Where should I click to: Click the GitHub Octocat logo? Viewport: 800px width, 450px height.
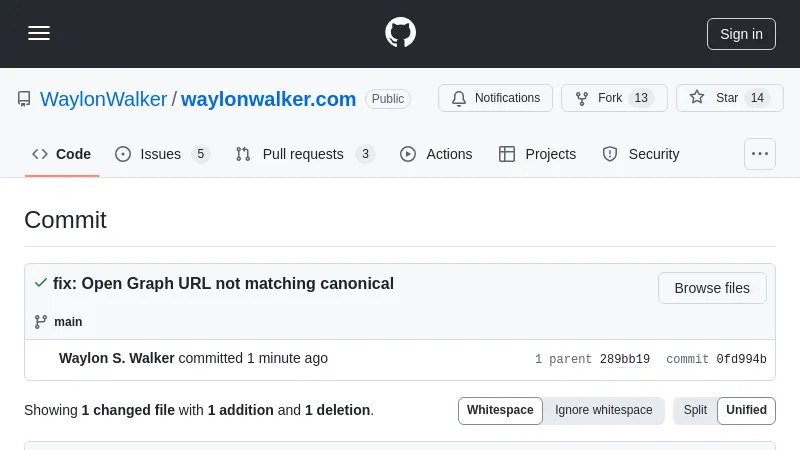point(400,33)
